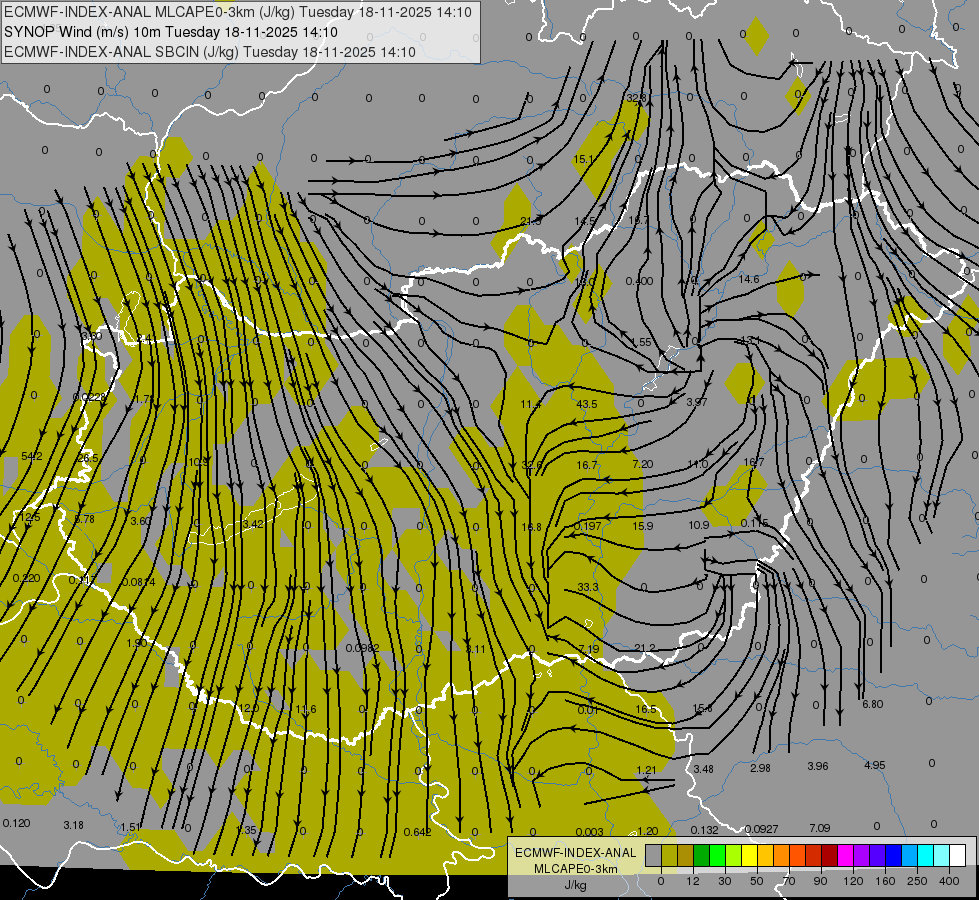This screenshot has height=900, width=979.
Task: Click the legend scale label 120
Action: coord(853,881)
